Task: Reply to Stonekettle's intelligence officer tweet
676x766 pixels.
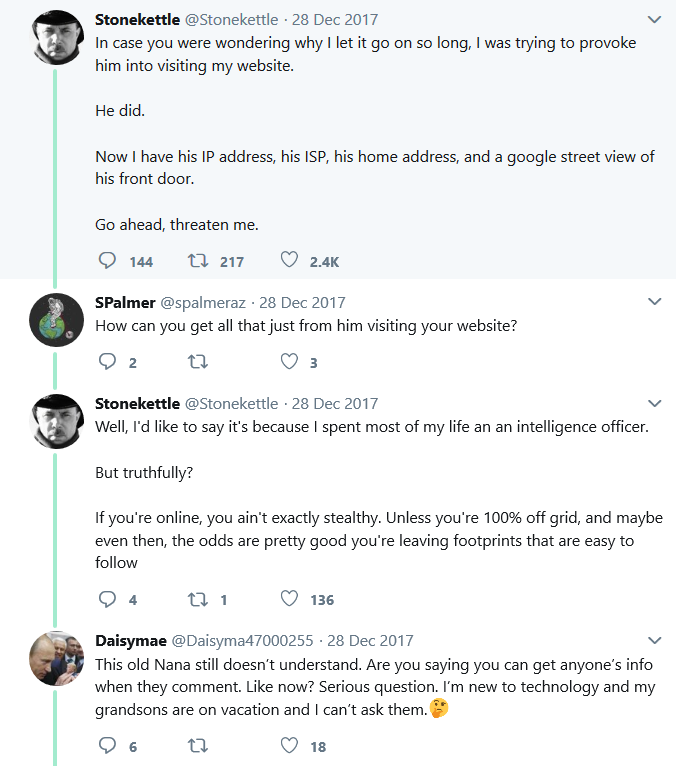Action: point(107,599)
